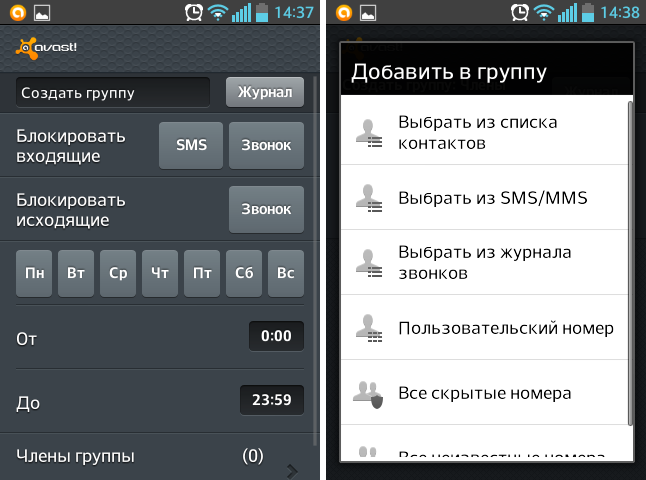
Task: Toggle outgoing call blocking 'Звонок' button
Action: pyautogui.click(x=266, y=210)
